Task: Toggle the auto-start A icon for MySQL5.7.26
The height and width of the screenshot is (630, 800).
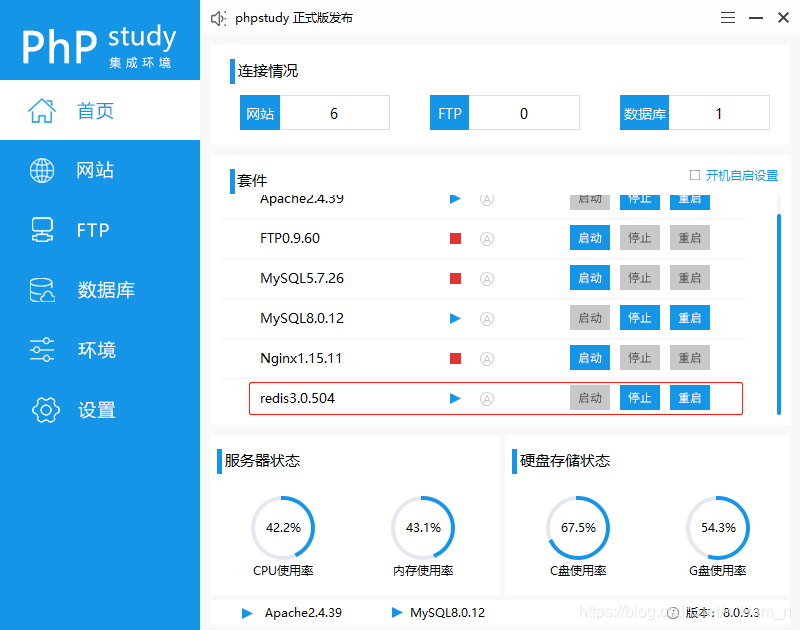Action: click(x=487, y=279)
